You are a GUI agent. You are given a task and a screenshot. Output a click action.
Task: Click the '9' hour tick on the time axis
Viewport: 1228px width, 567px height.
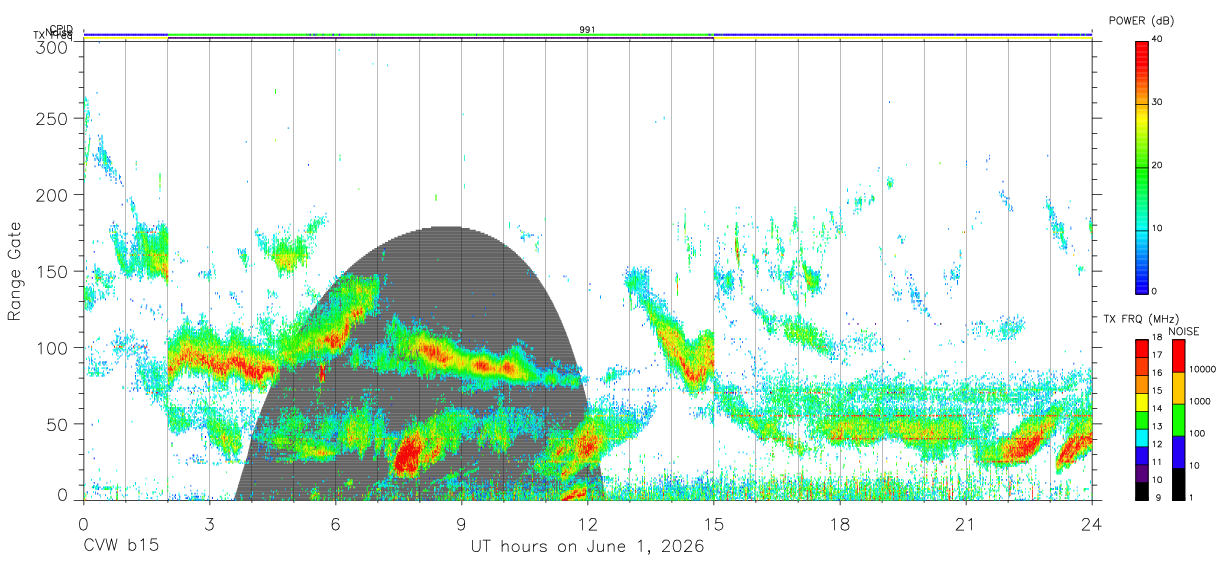(461, 523)
